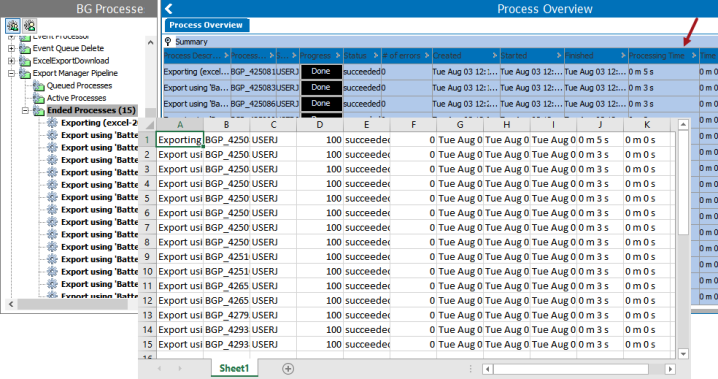Click next sheet navigation arrow near Sheet1
718x379 pixels.
pos(180,368)
